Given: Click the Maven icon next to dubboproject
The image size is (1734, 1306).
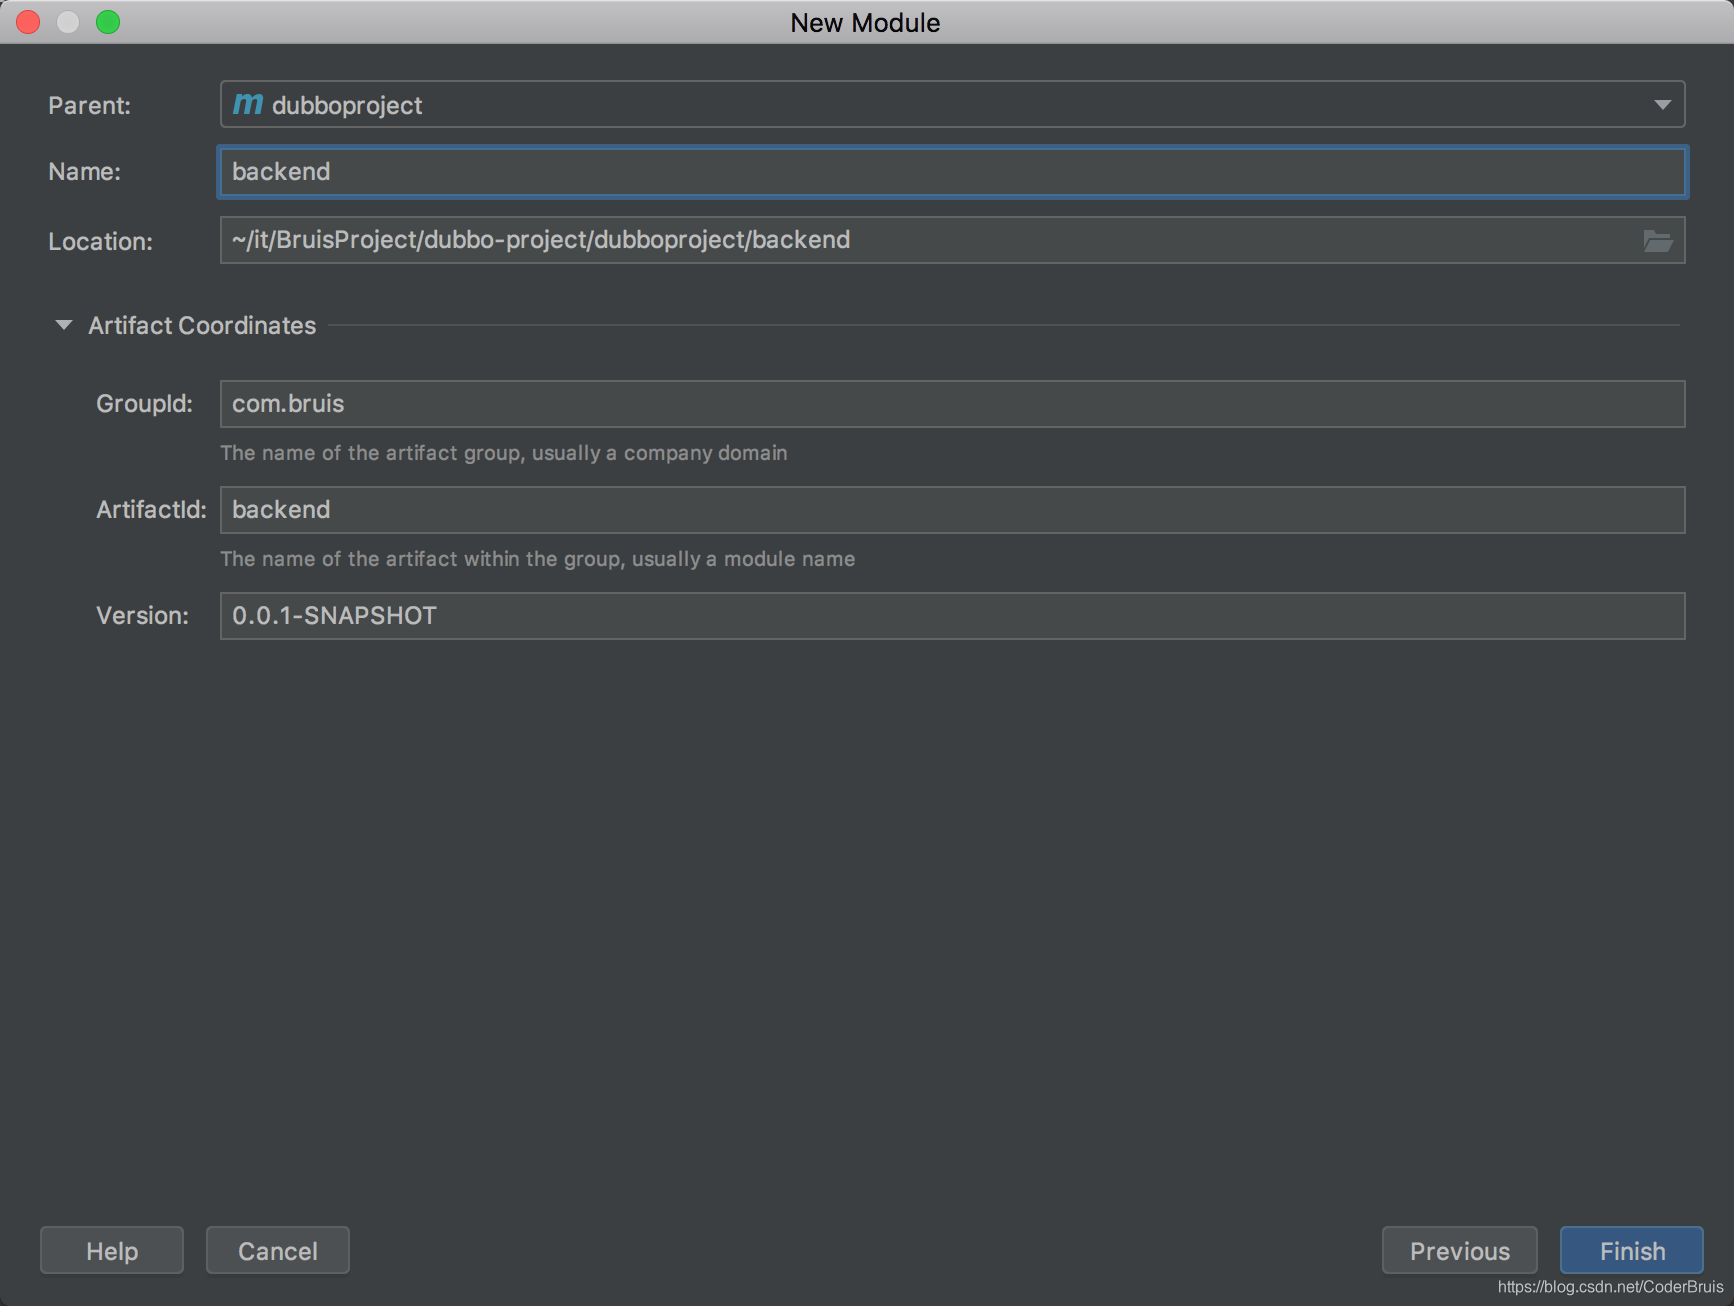Looking at the screenshot, I should (x=247, y=104).
